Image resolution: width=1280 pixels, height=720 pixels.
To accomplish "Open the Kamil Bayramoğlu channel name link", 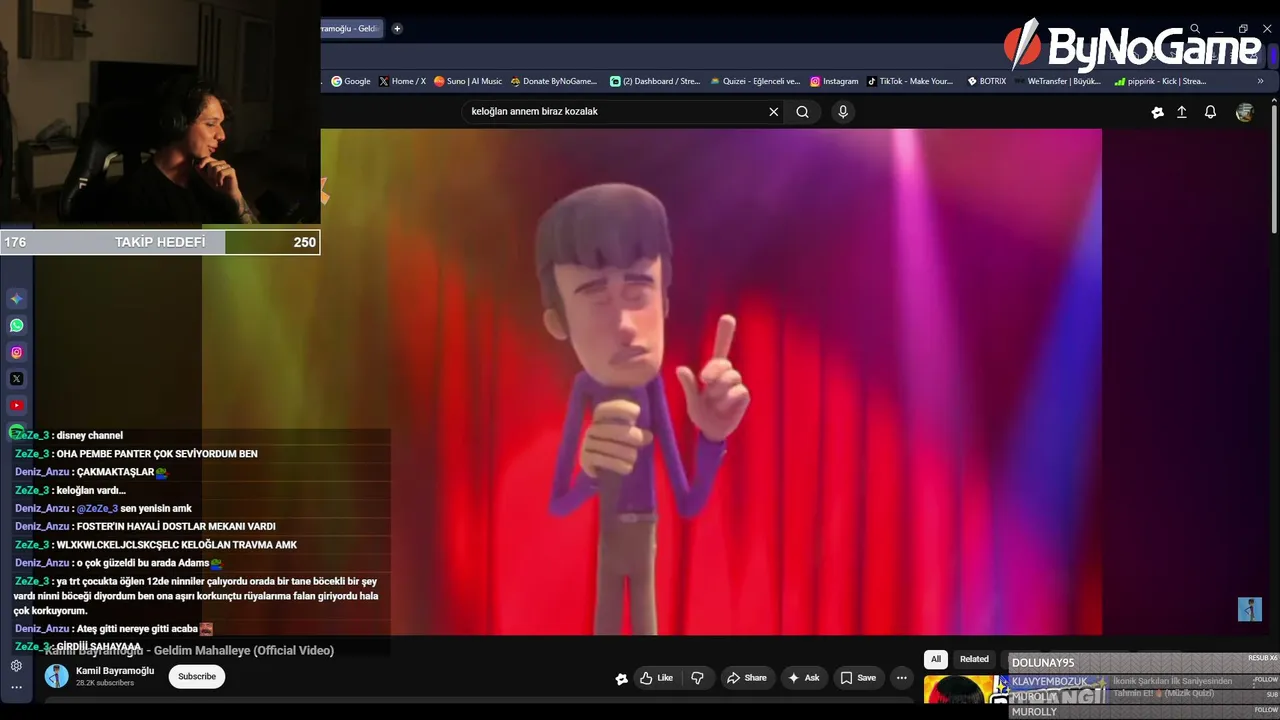I will tap(115, 671).
